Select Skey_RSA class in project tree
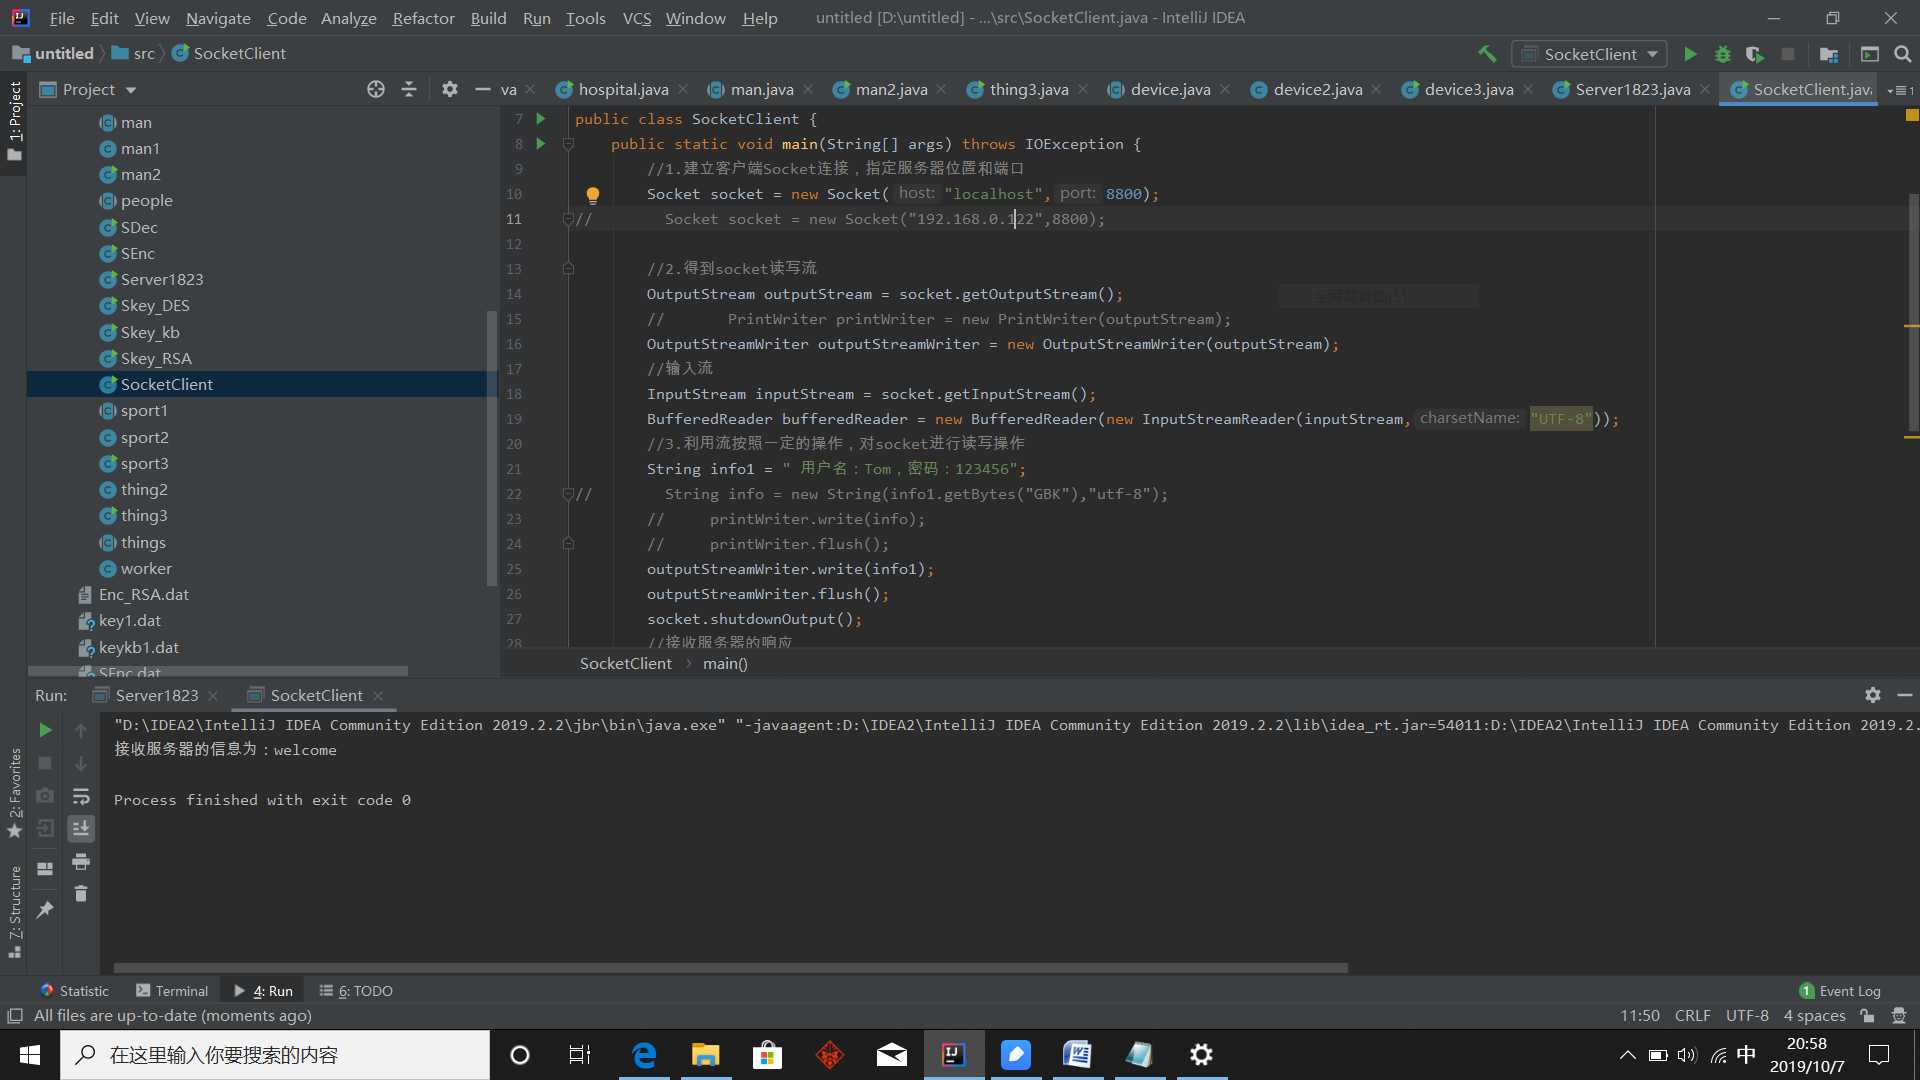The height and width of the screenshot is (1080, 1920). [x=155, y=358]
